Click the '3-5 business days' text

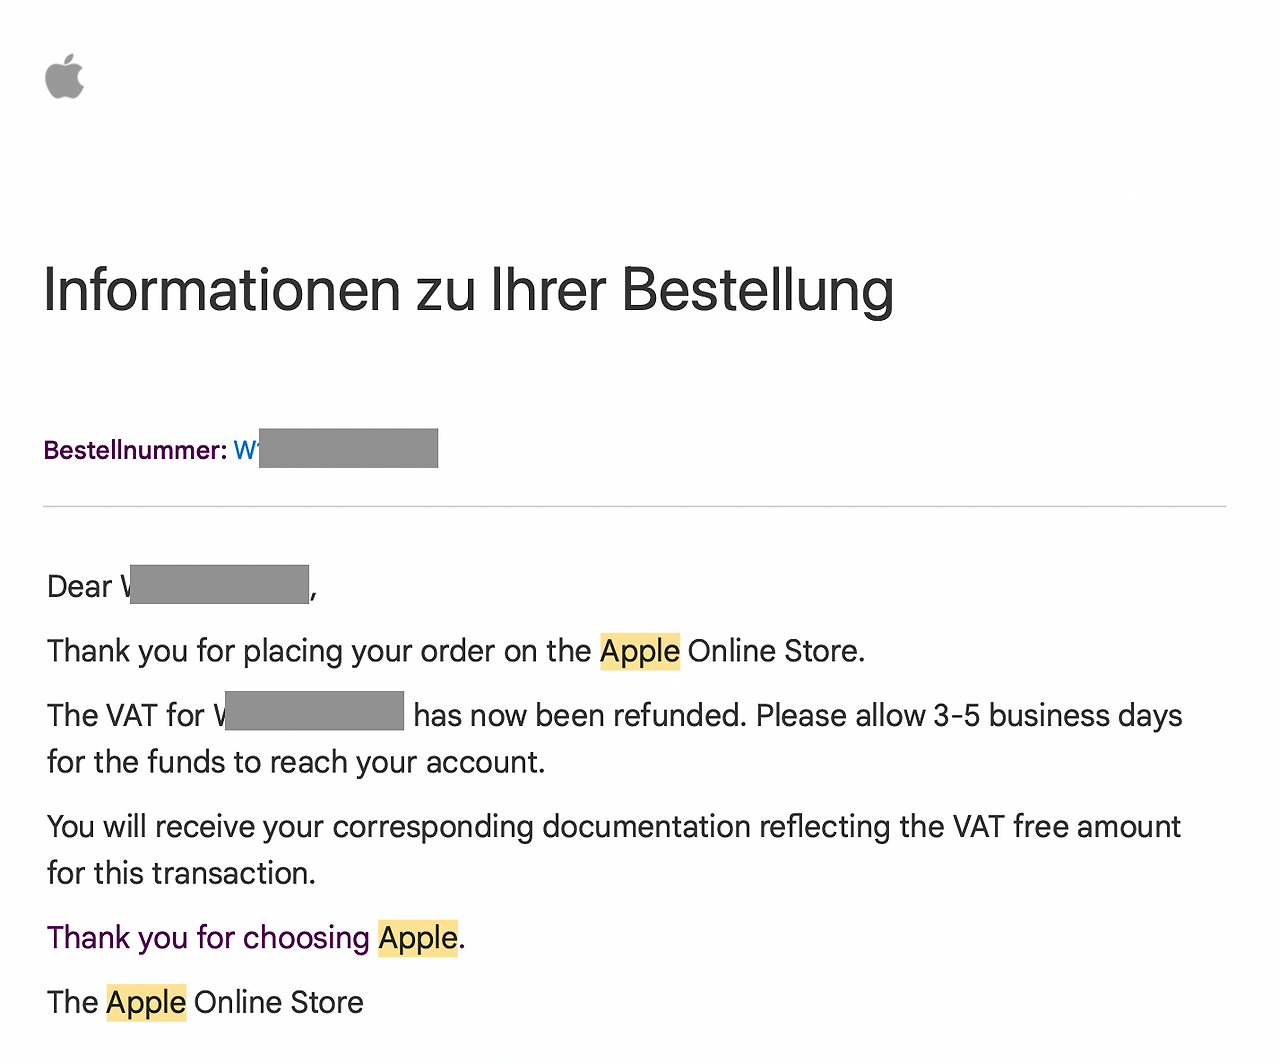pyautogui.click(x=1058, y=716)
